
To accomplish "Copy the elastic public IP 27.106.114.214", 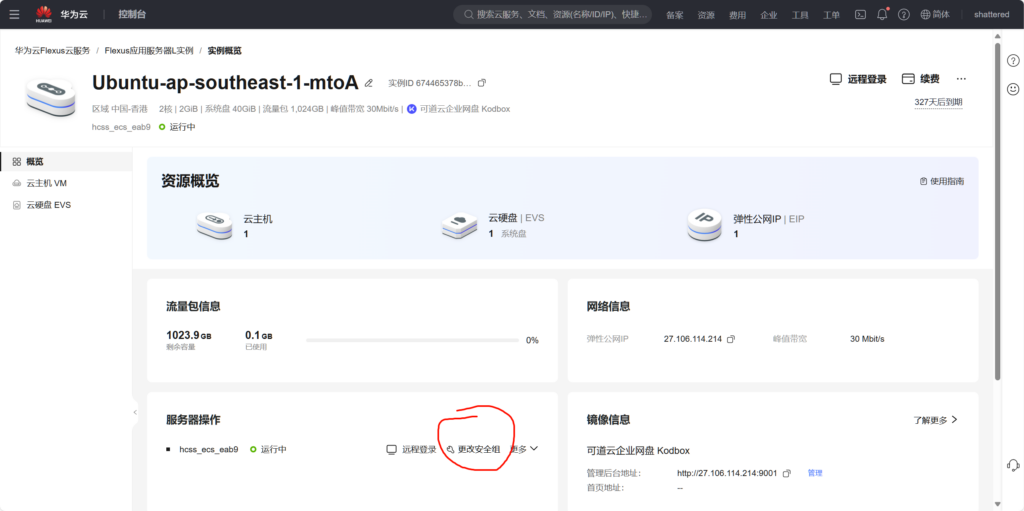I will (731, 339).
